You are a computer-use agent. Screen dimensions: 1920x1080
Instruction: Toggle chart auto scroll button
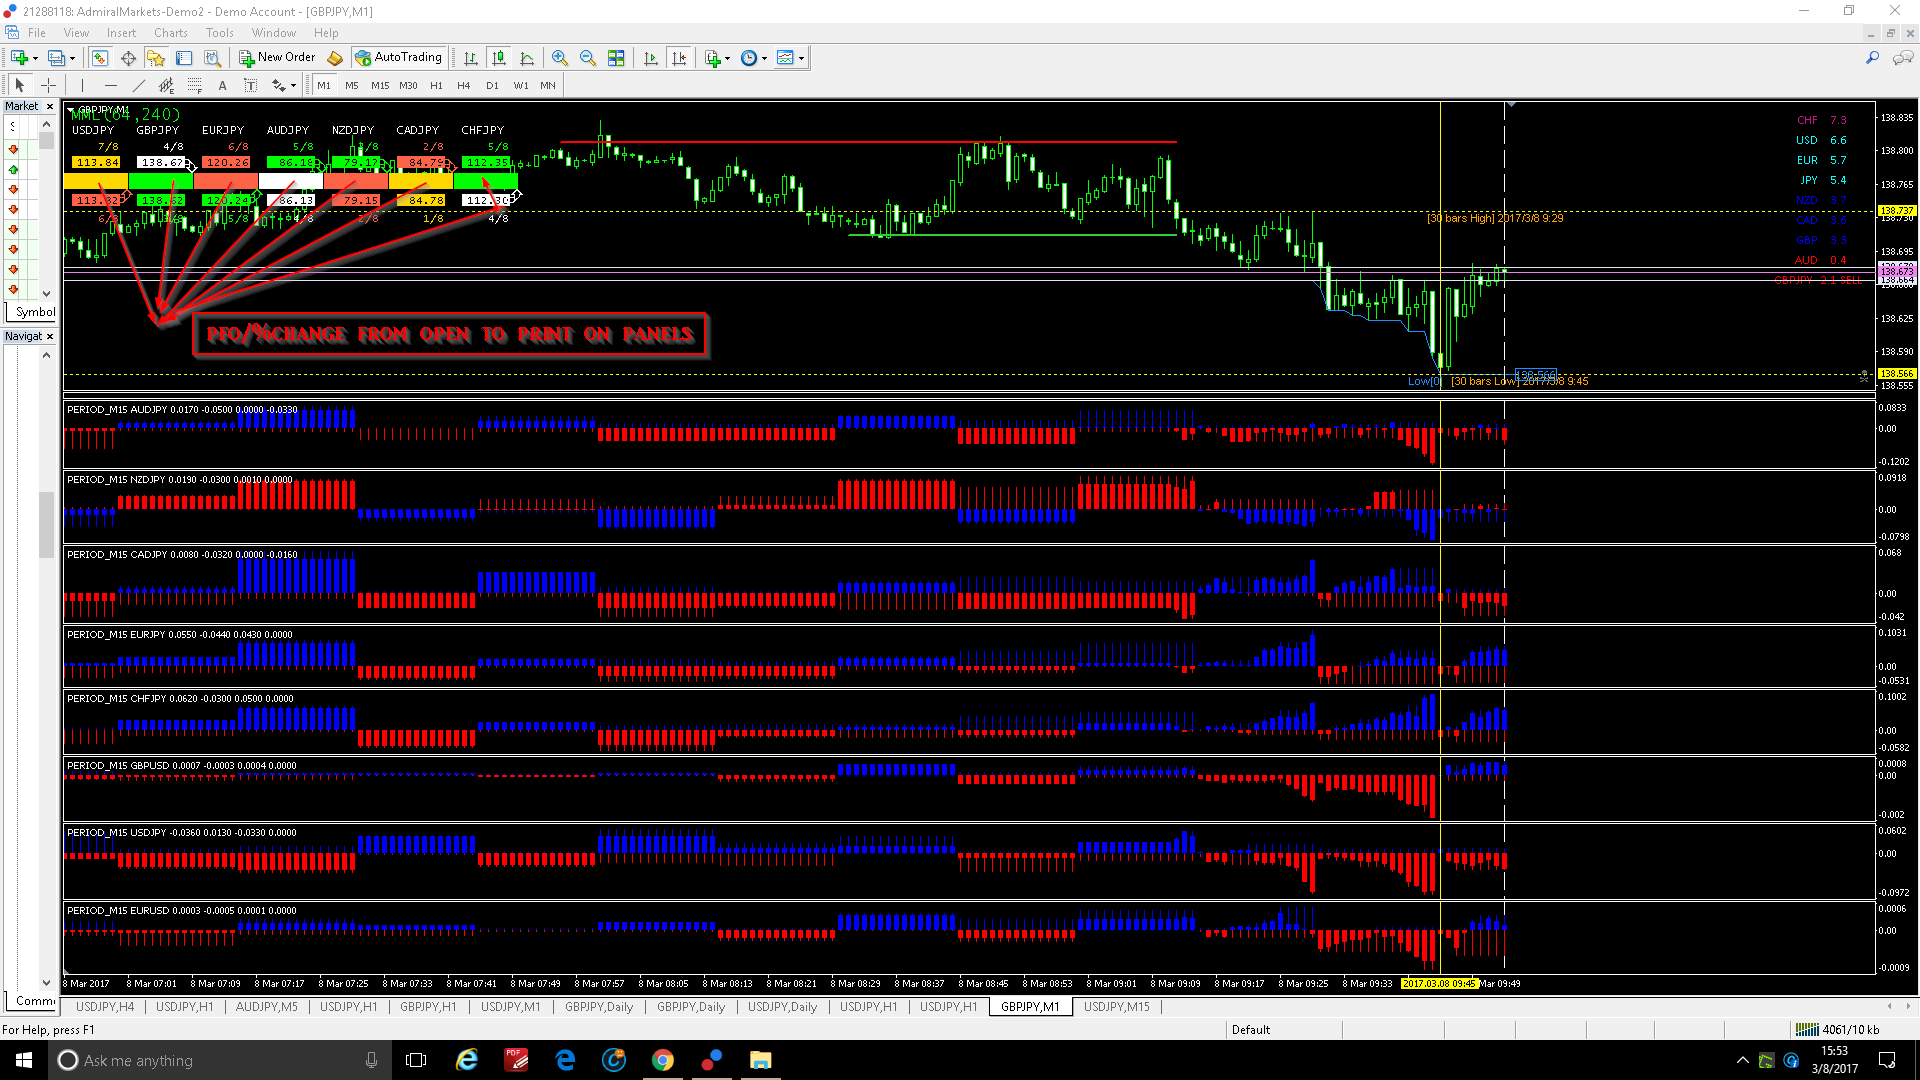[x=651, y=58]
